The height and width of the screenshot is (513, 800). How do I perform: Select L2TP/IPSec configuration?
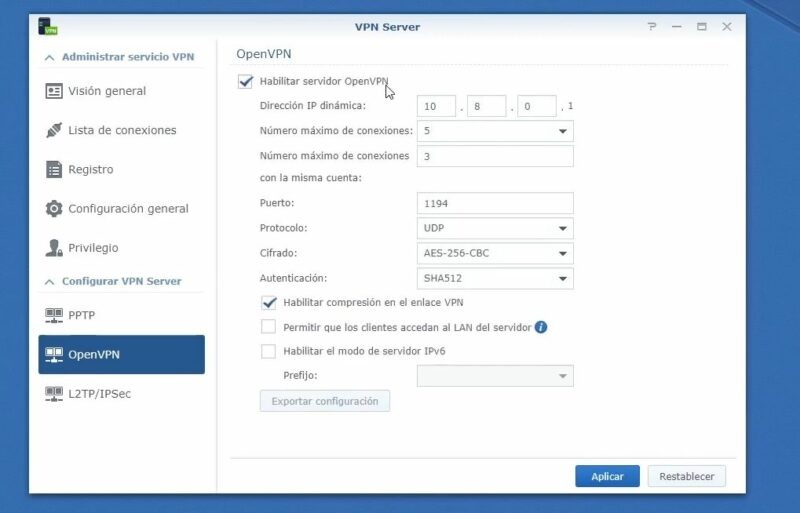pos(121,394)
